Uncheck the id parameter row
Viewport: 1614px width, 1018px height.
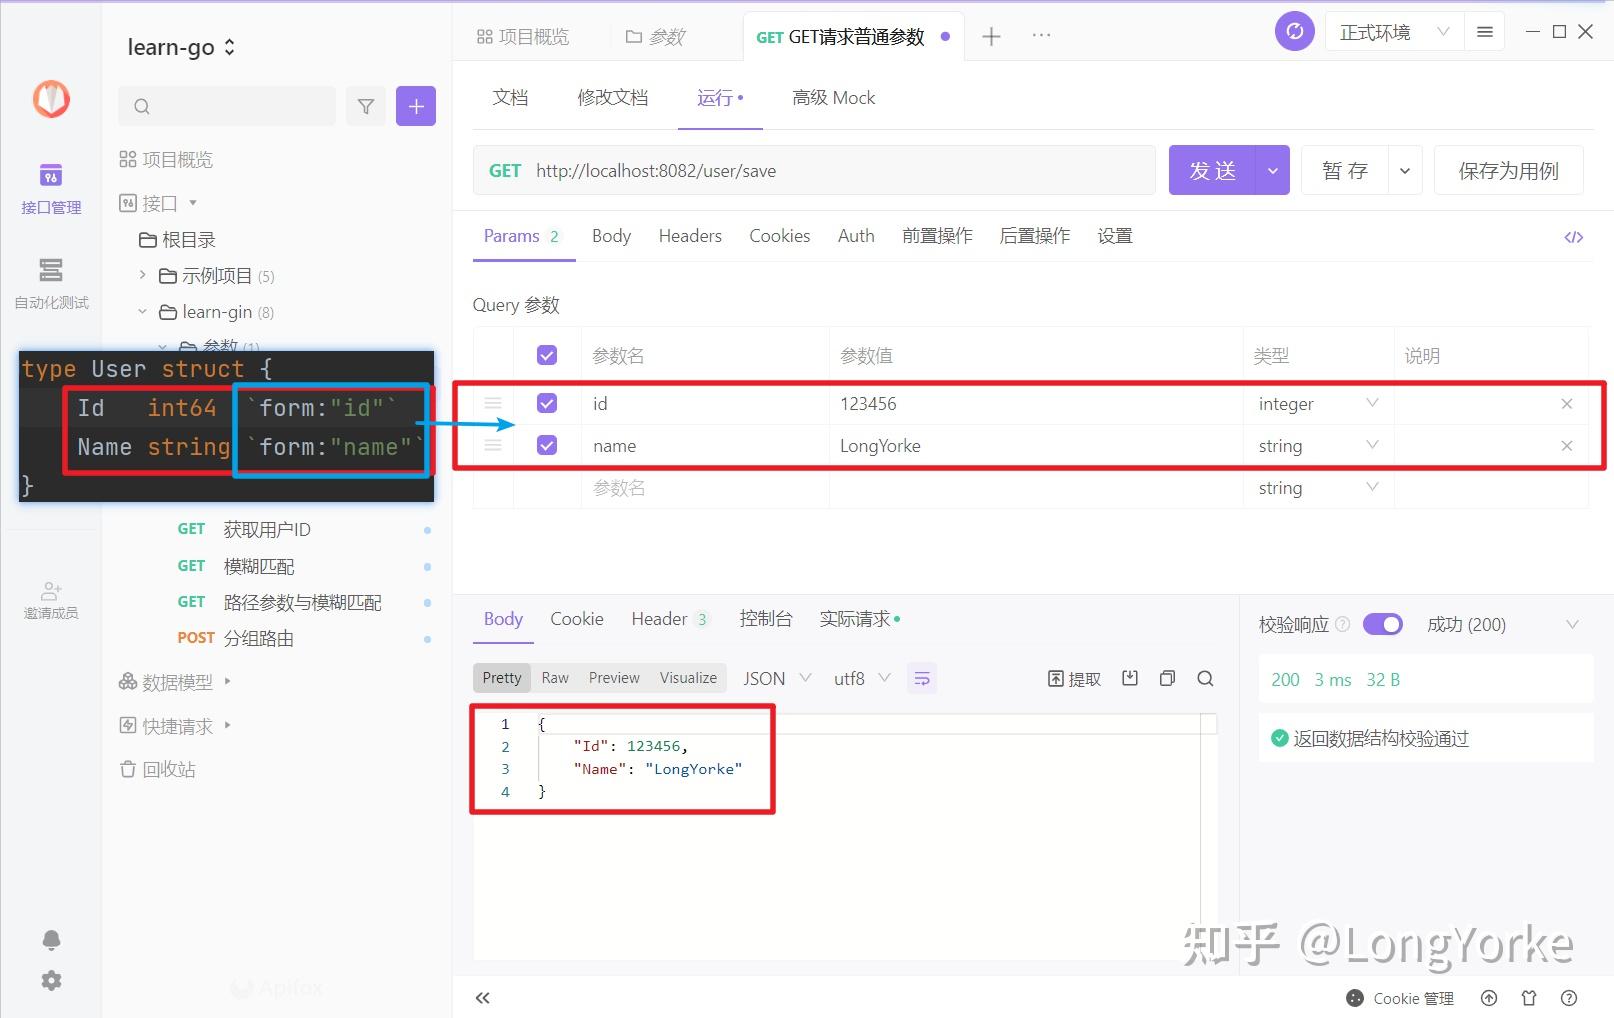(547, 403)
